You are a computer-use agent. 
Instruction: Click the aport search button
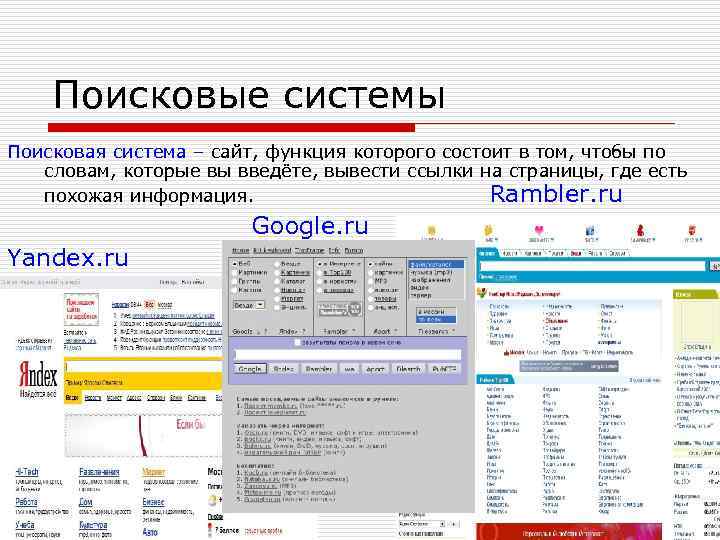[375, 369]
